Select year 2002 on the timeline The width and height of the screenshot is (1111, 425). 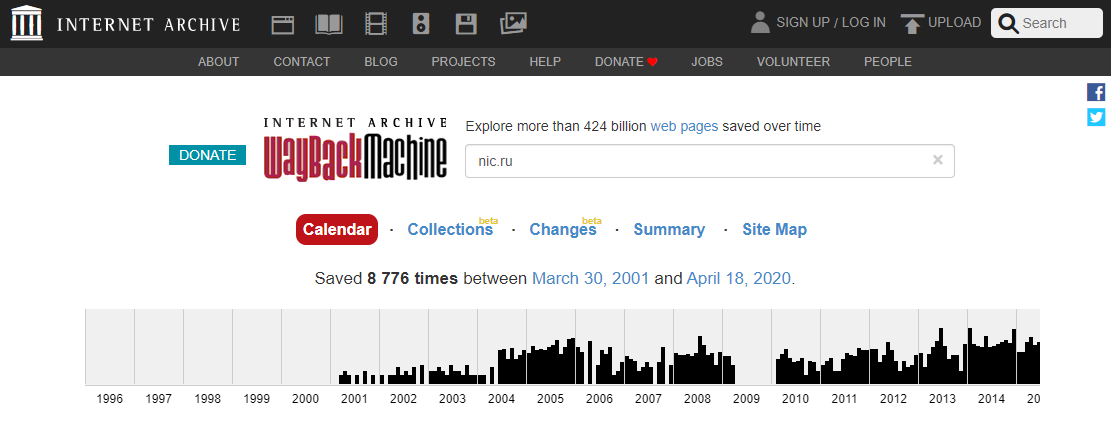tap(403, 399)
